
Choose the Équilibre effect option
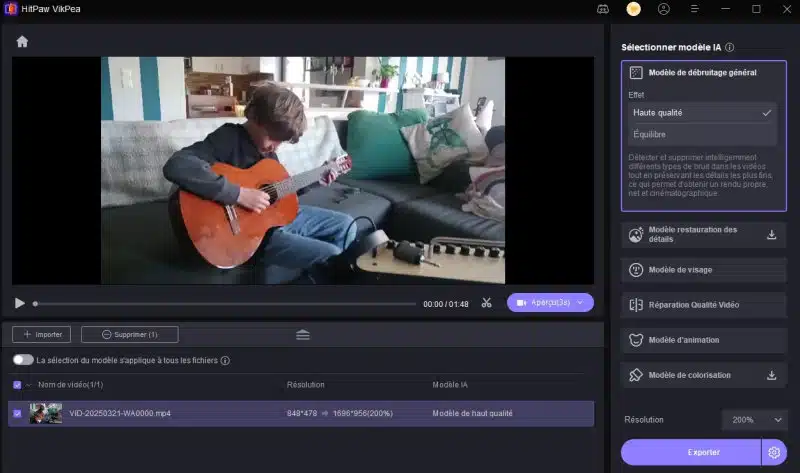point(702,134)
